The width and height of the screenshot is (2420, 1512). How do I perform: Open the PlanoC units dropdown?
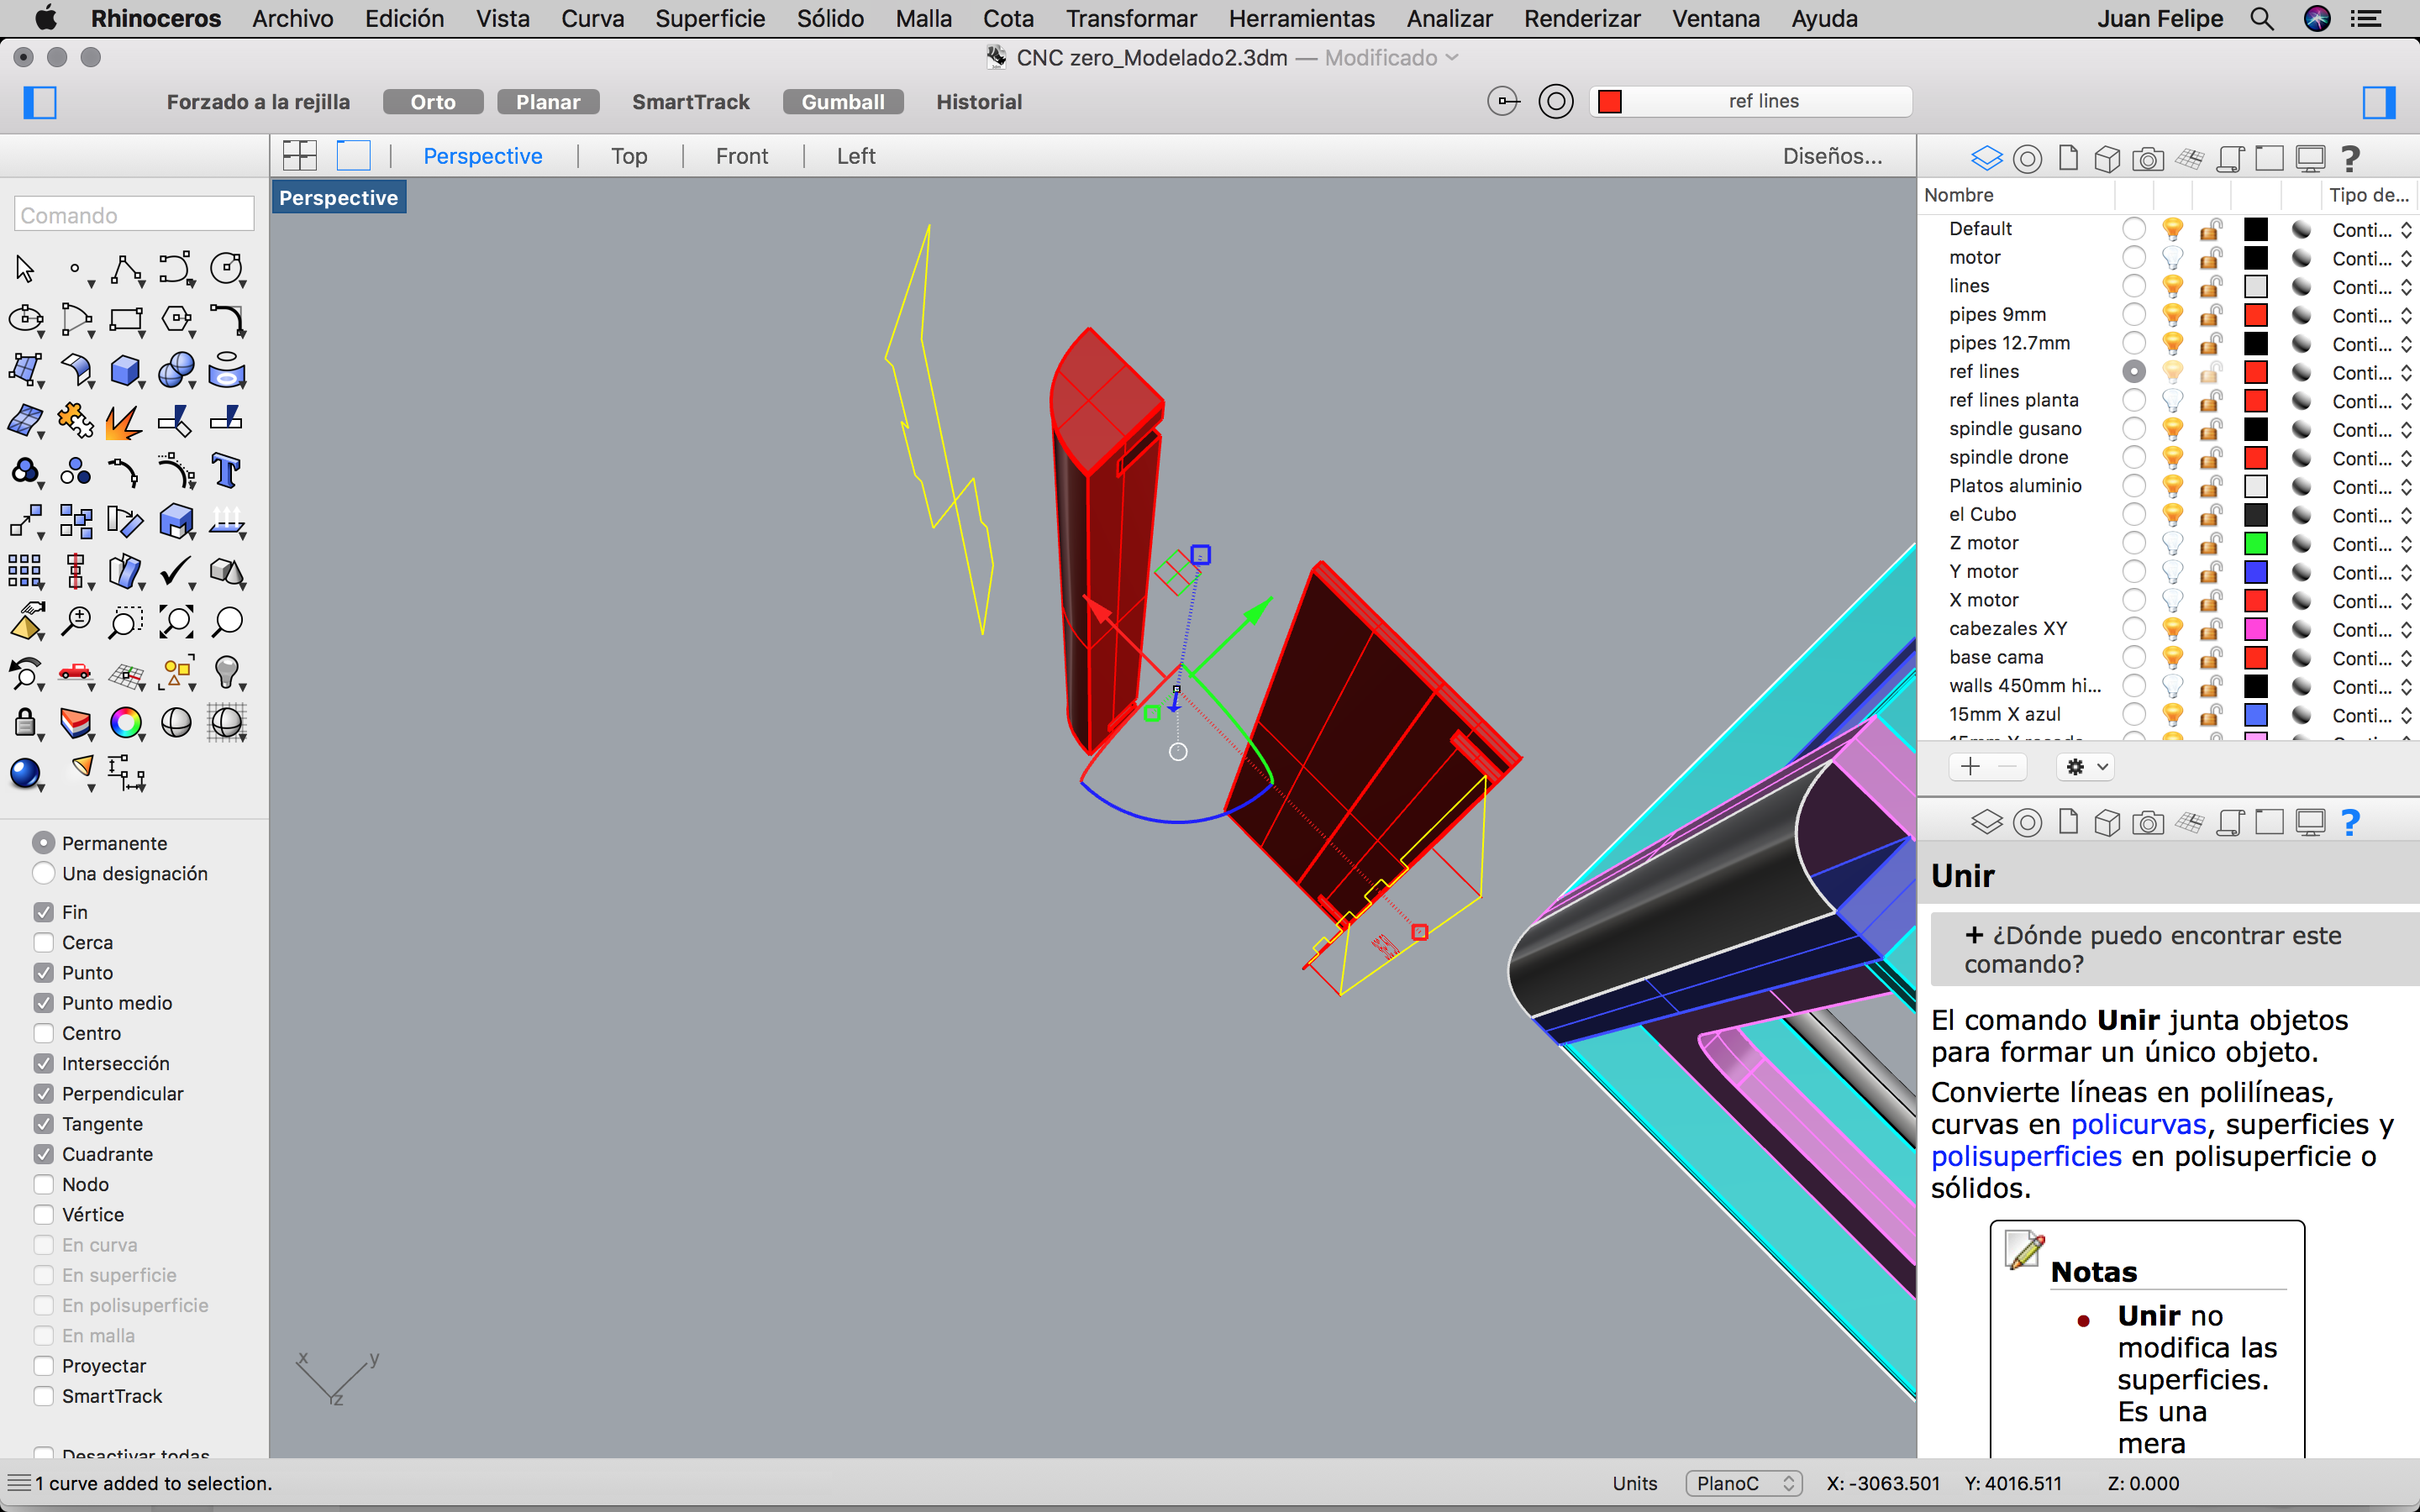point(1743,1483)
